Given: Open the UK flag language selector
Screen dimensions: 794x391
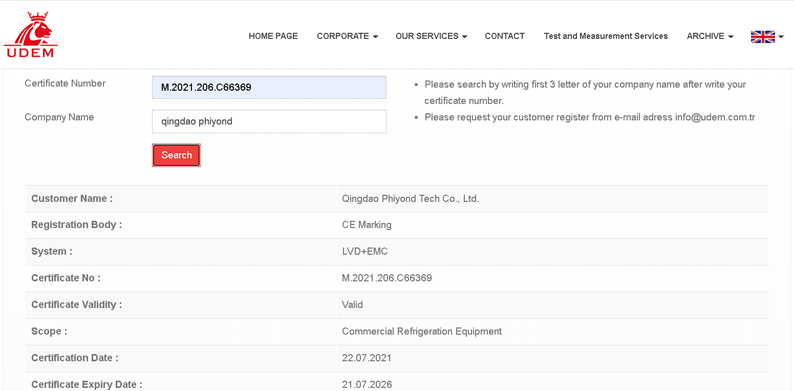Looking at the screenshot, I should pyautogui.click(x=763, y=36).
